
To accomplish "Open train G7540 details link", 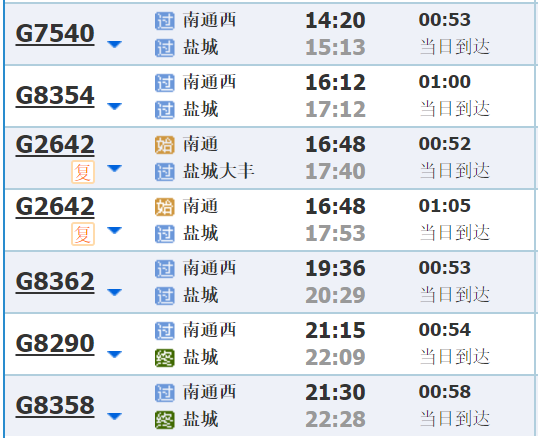I will pos(55,34).
